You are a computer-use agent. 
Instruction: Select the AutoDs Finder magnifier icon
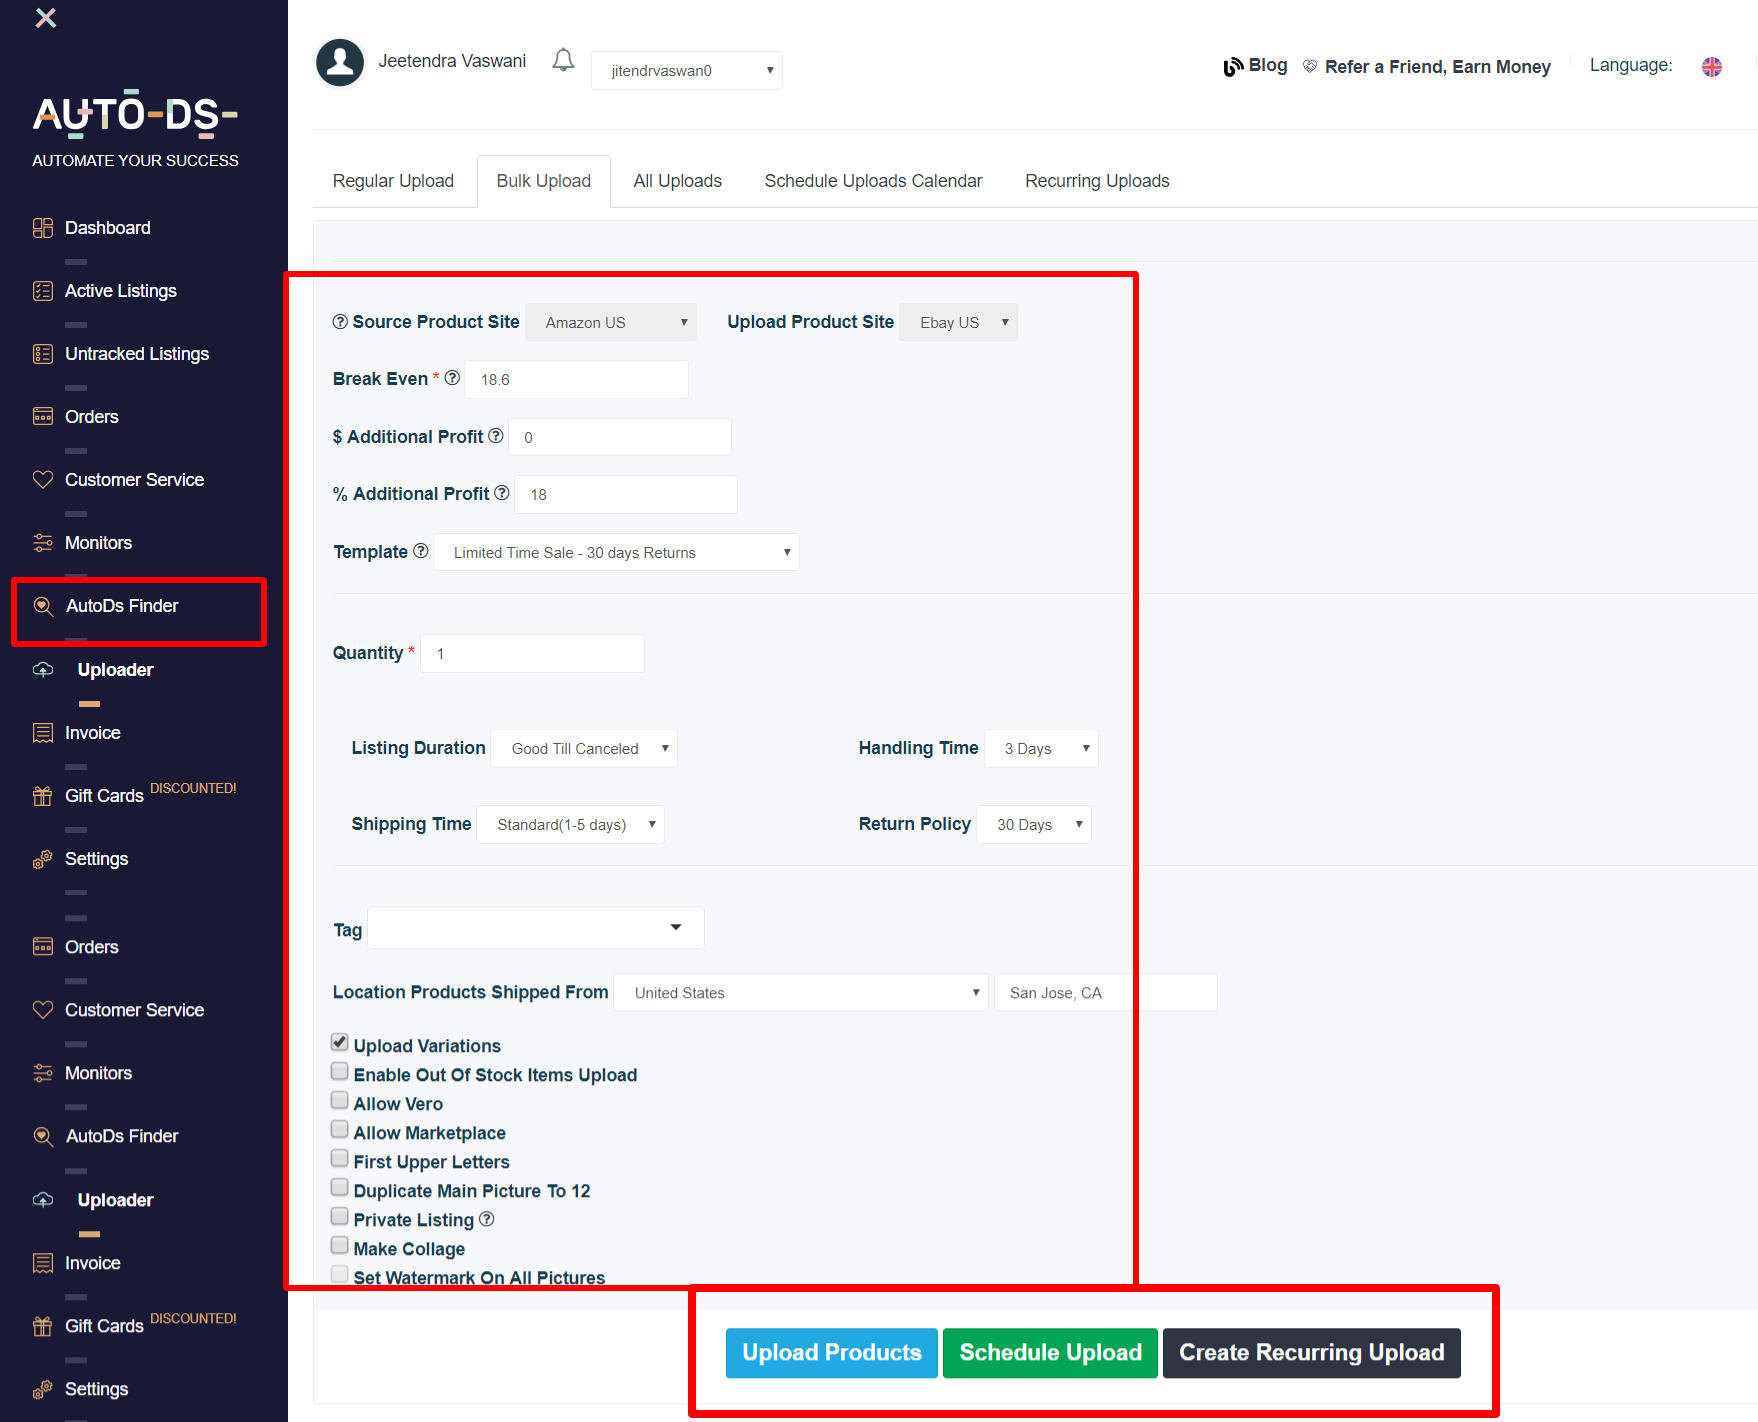(43, 605)
